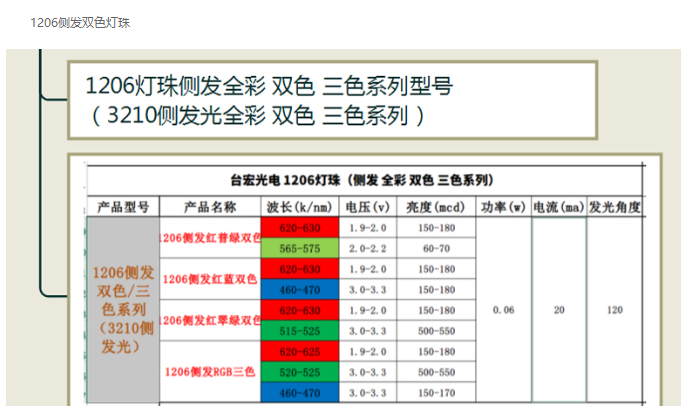Click brightness 150-180 beside 620-625
Viewport: 681px width, 406px height.
[x=436, y=351]
